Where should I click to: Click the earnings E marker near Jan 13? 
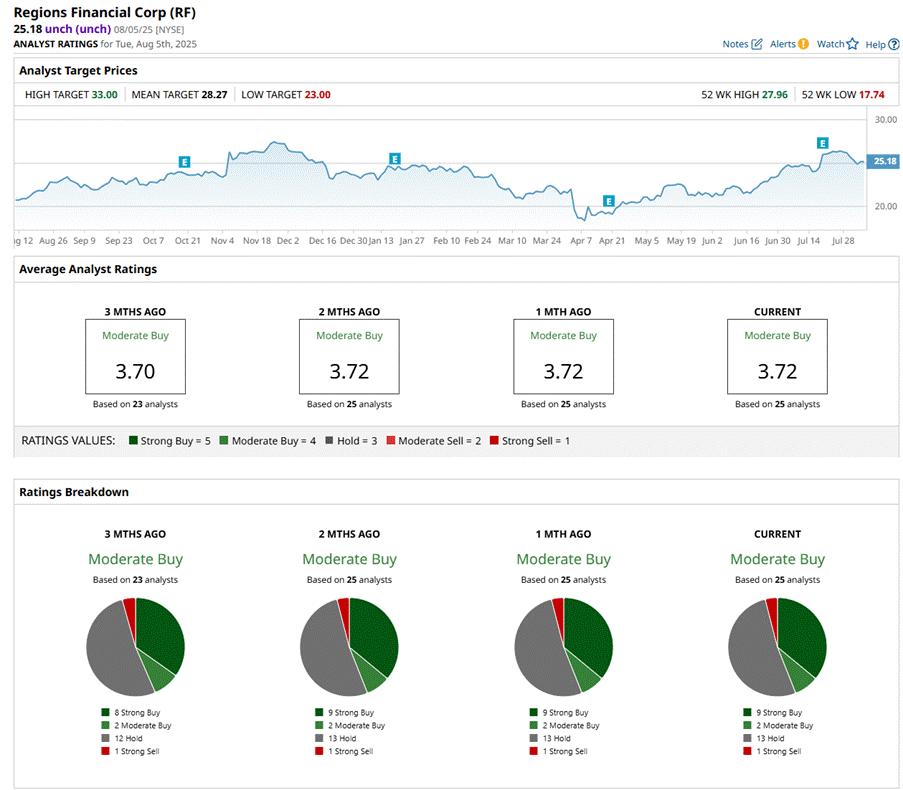394,158
